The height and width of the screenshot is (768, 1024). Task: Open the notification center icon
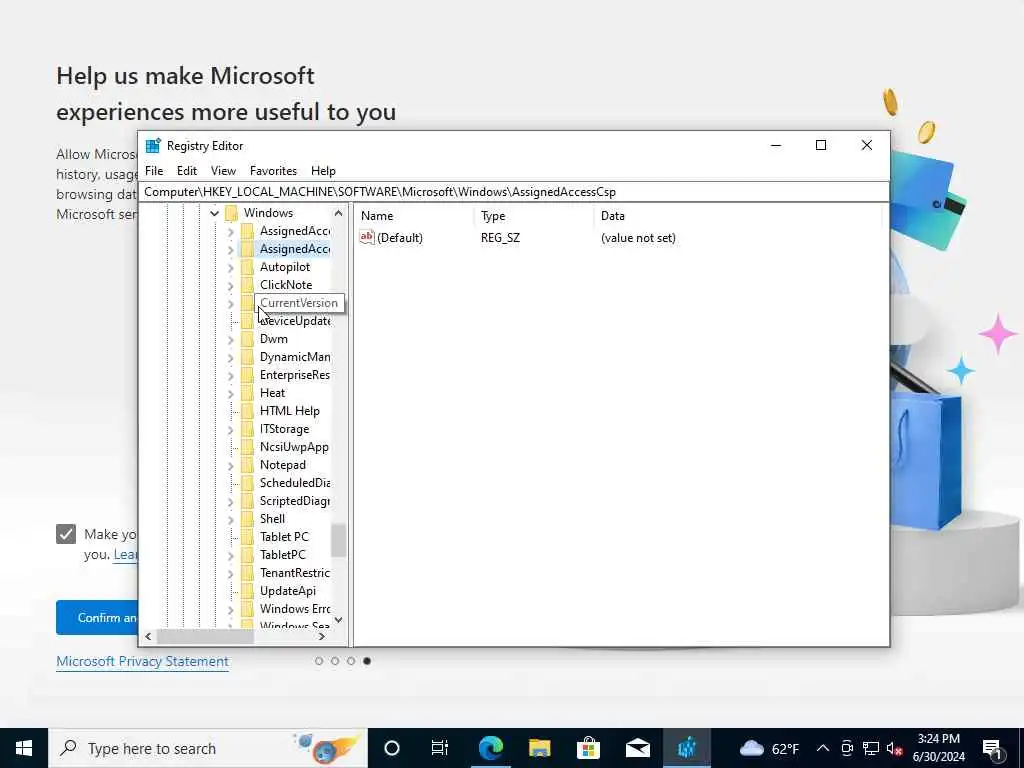coord(993,749)
